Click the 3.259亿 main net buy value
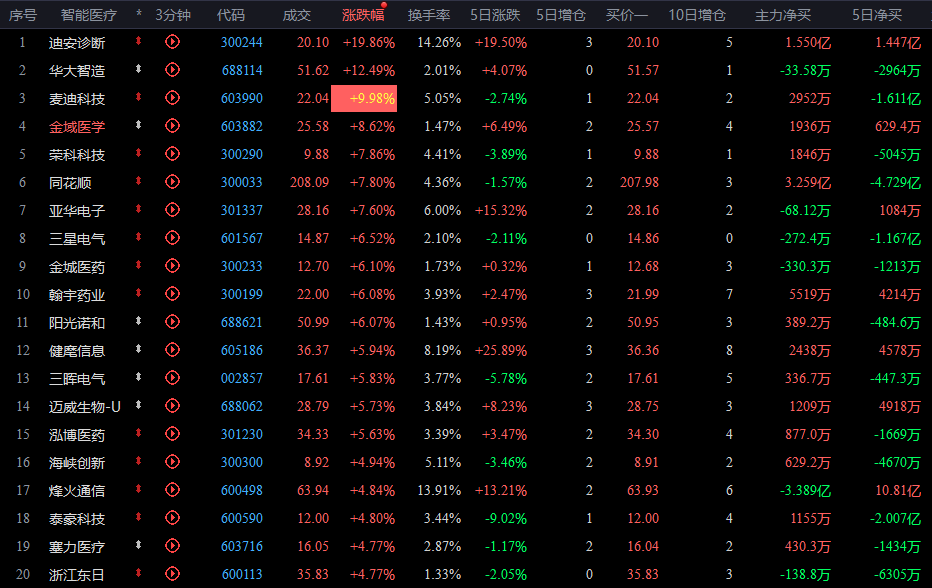 pos(808,183)
